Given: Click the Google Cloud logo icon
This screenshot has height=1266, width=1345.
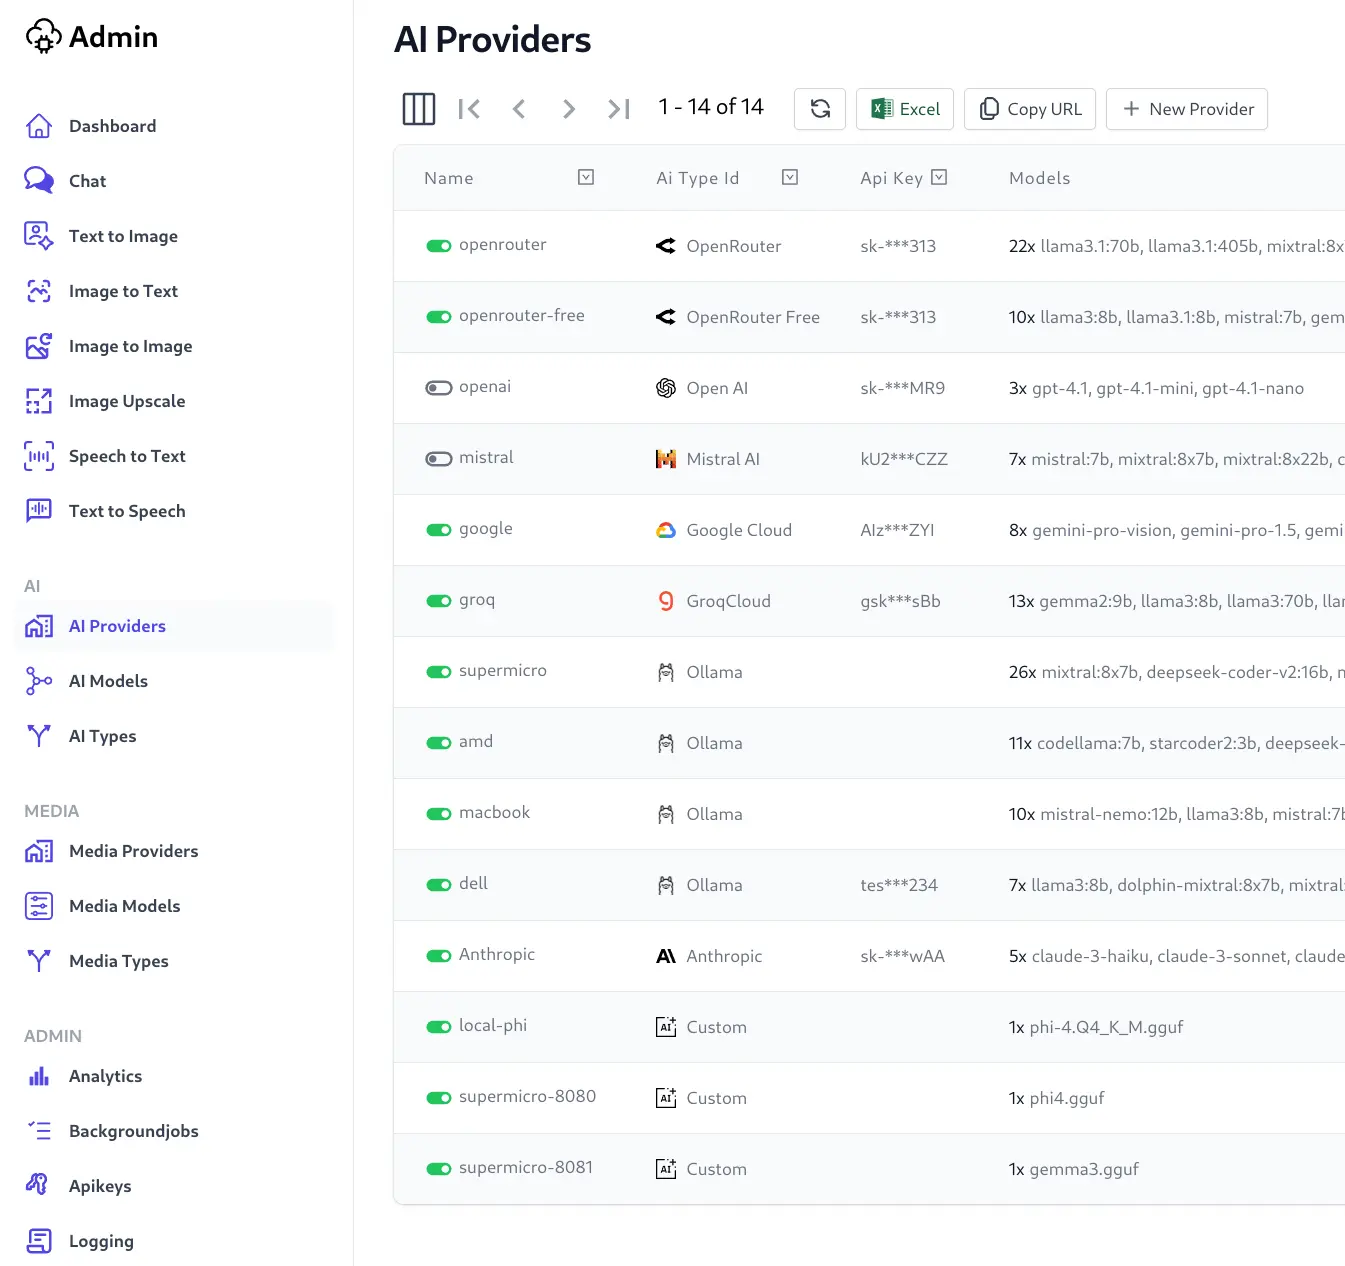Looking at the screenshot, I should (x=666, y=530).
